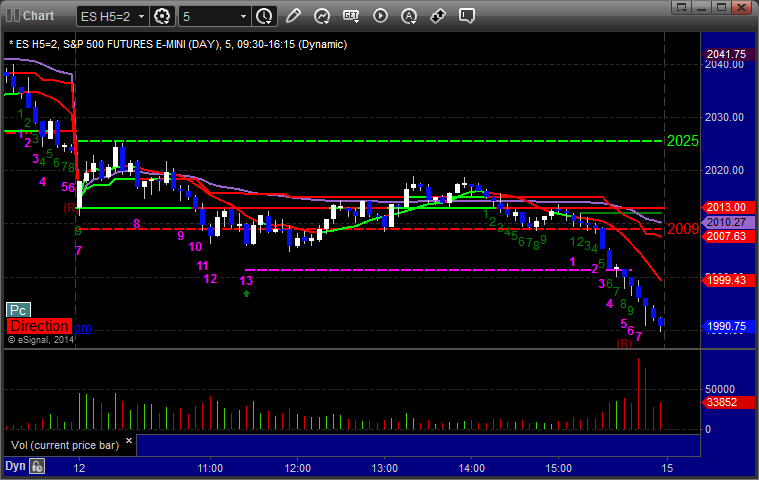Click the green up arrow below 13

click(246, 293)
